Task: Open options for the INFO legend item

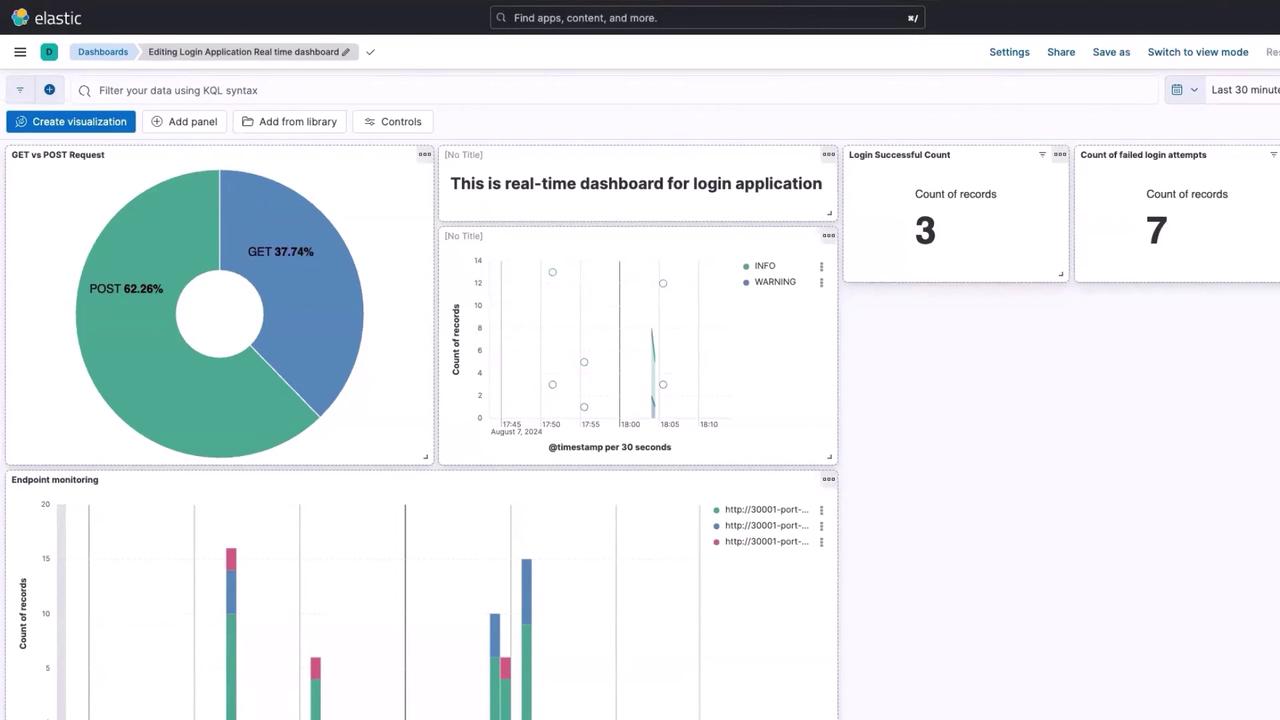Action: 821,267
